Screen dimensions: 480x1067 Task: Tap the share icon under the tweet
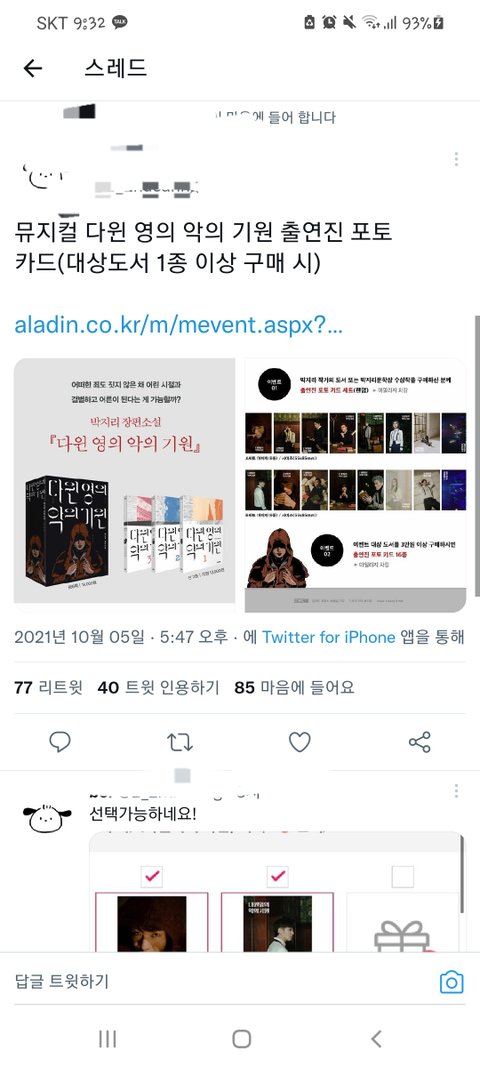(419, 742)
